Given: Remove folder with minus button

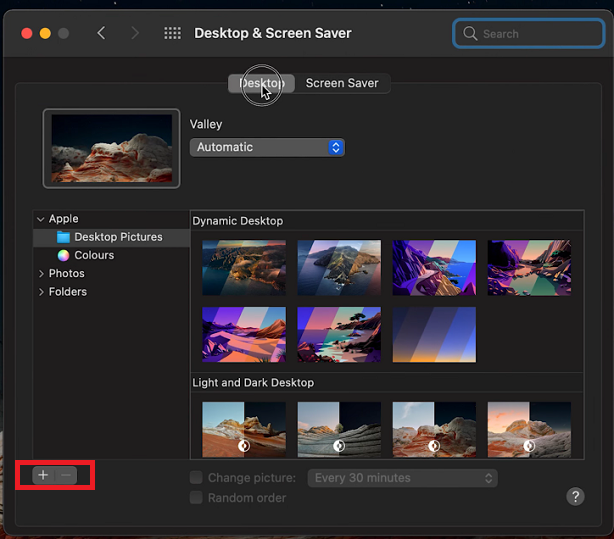Looking at the screenshot, I should pyautogui.click(x=66, y=476).
